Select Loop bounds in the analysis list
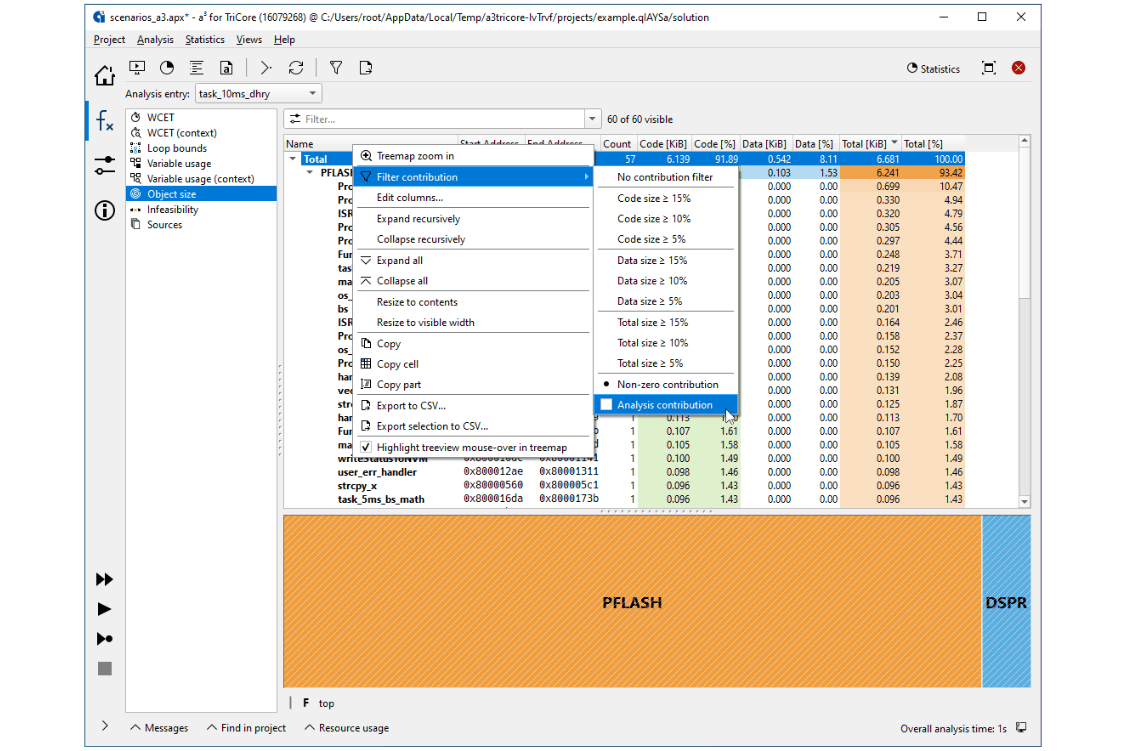 pyautogui.click(x=176, y=148)
